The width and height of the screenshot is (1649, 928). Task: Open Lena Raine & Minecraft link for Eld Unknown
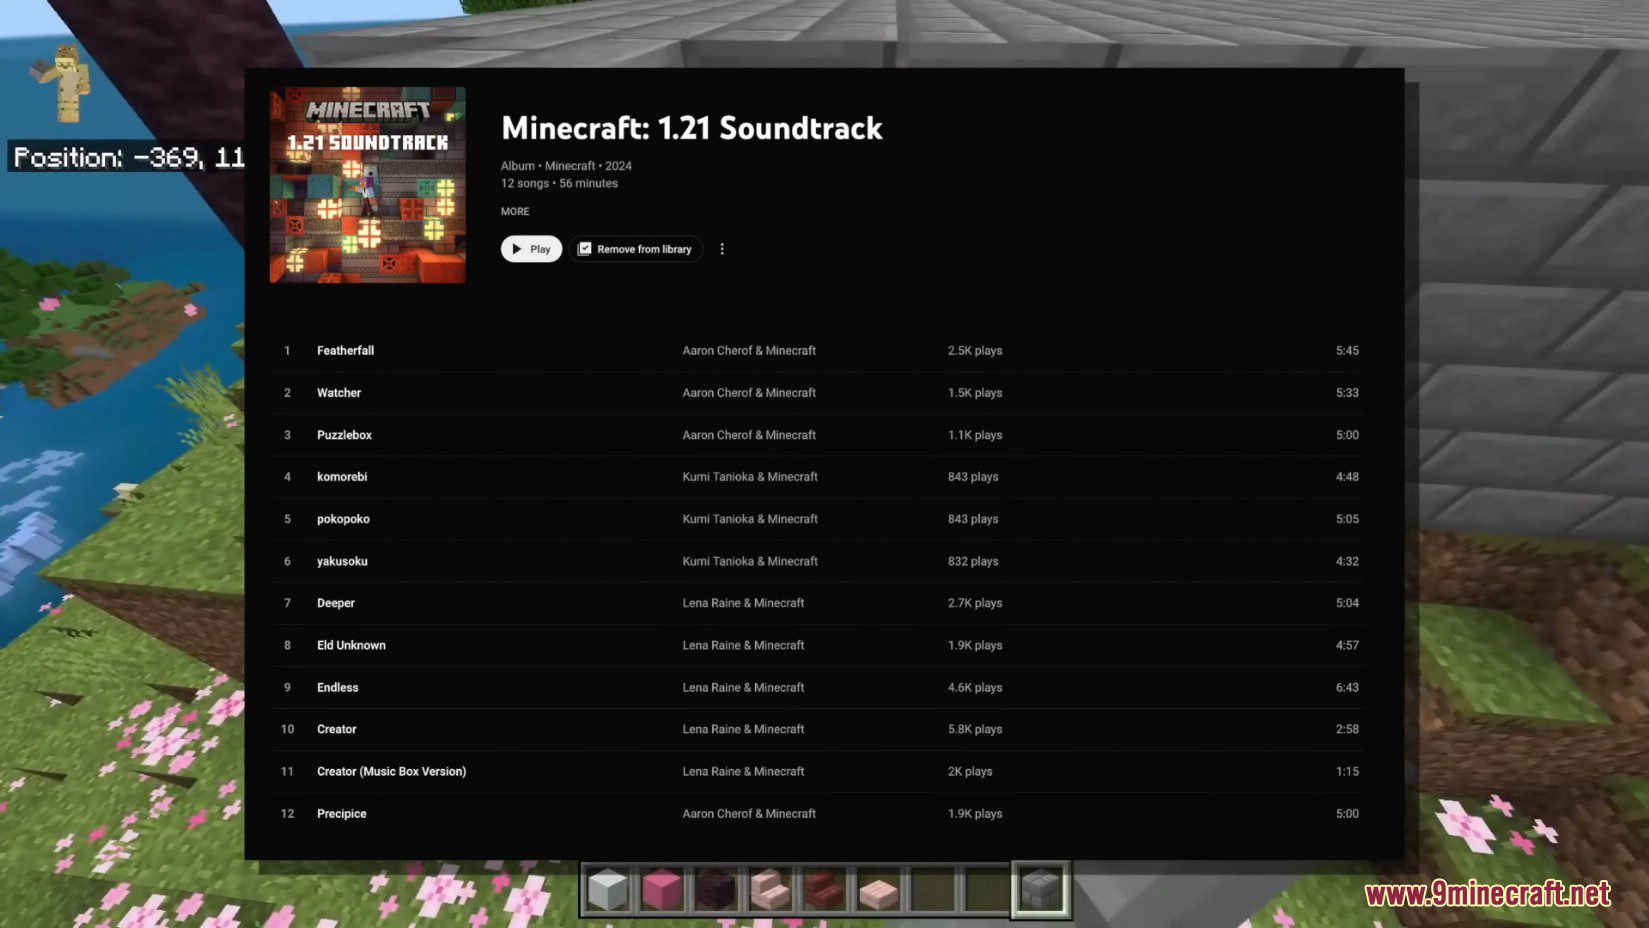pos(743,645)
